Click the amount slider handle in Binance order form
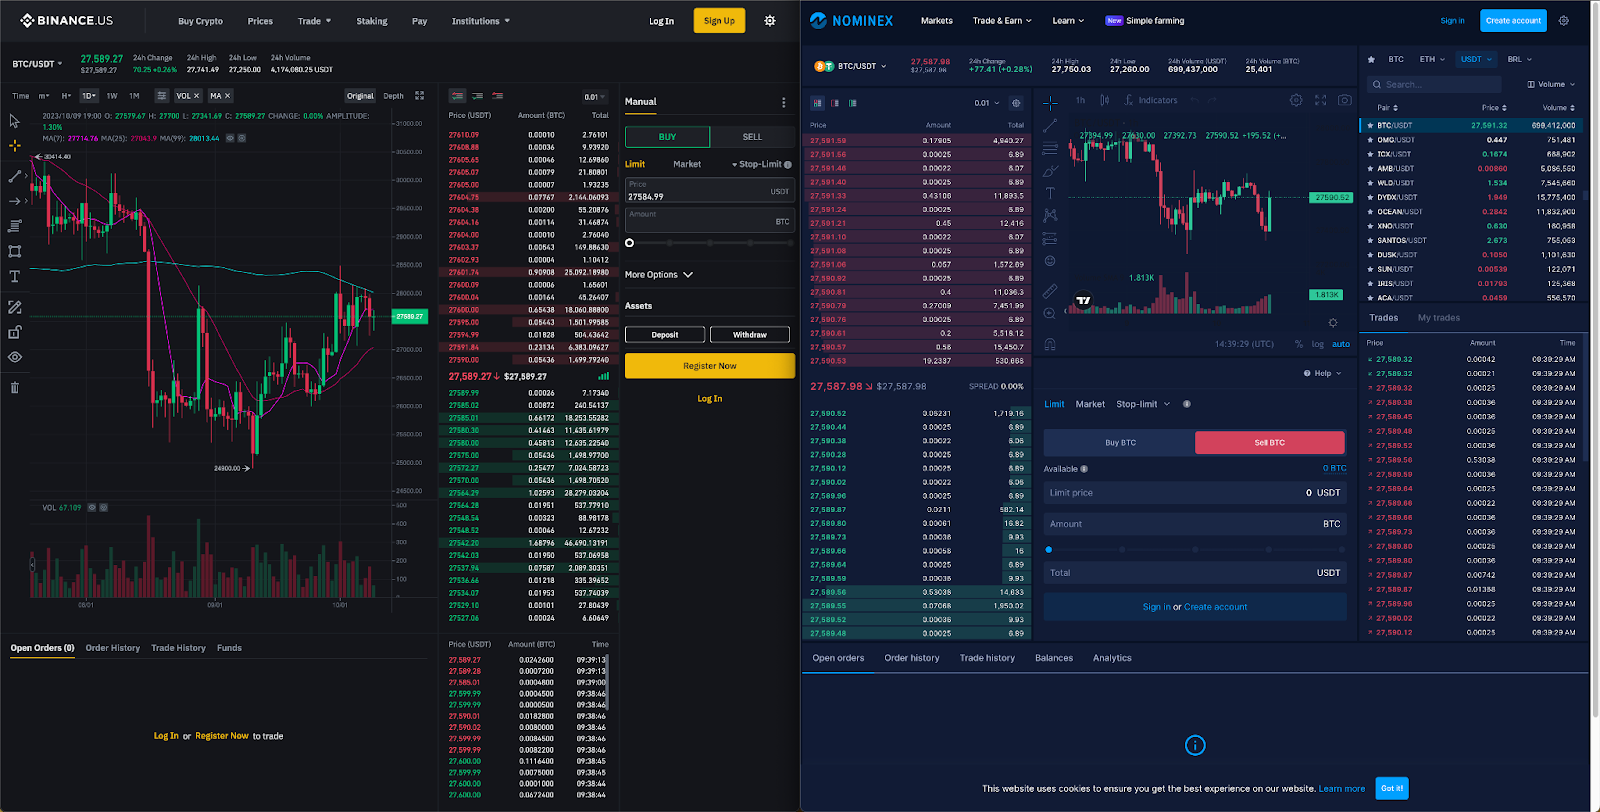The height and width of the screenshot is (812, 1600). tap(629, 243)
